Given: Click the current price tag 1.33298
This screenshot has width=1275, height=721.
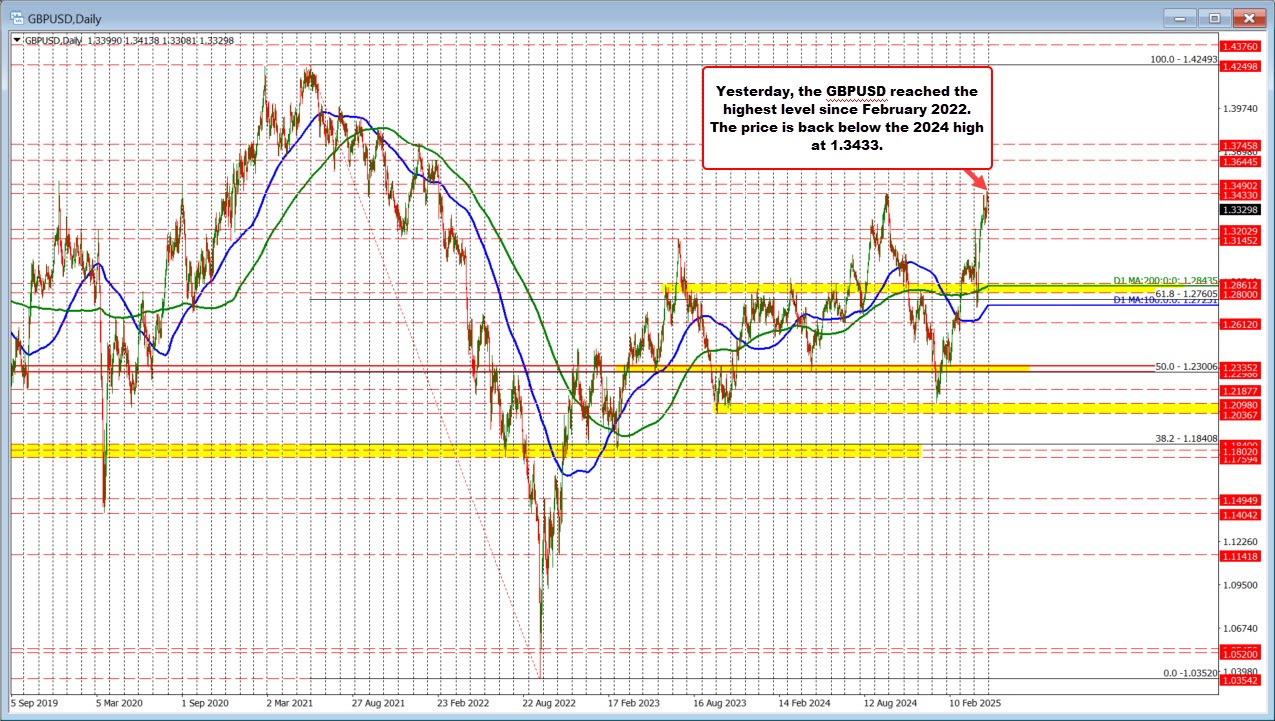Looking at the screenshot, I should (x=1243, y=210).
